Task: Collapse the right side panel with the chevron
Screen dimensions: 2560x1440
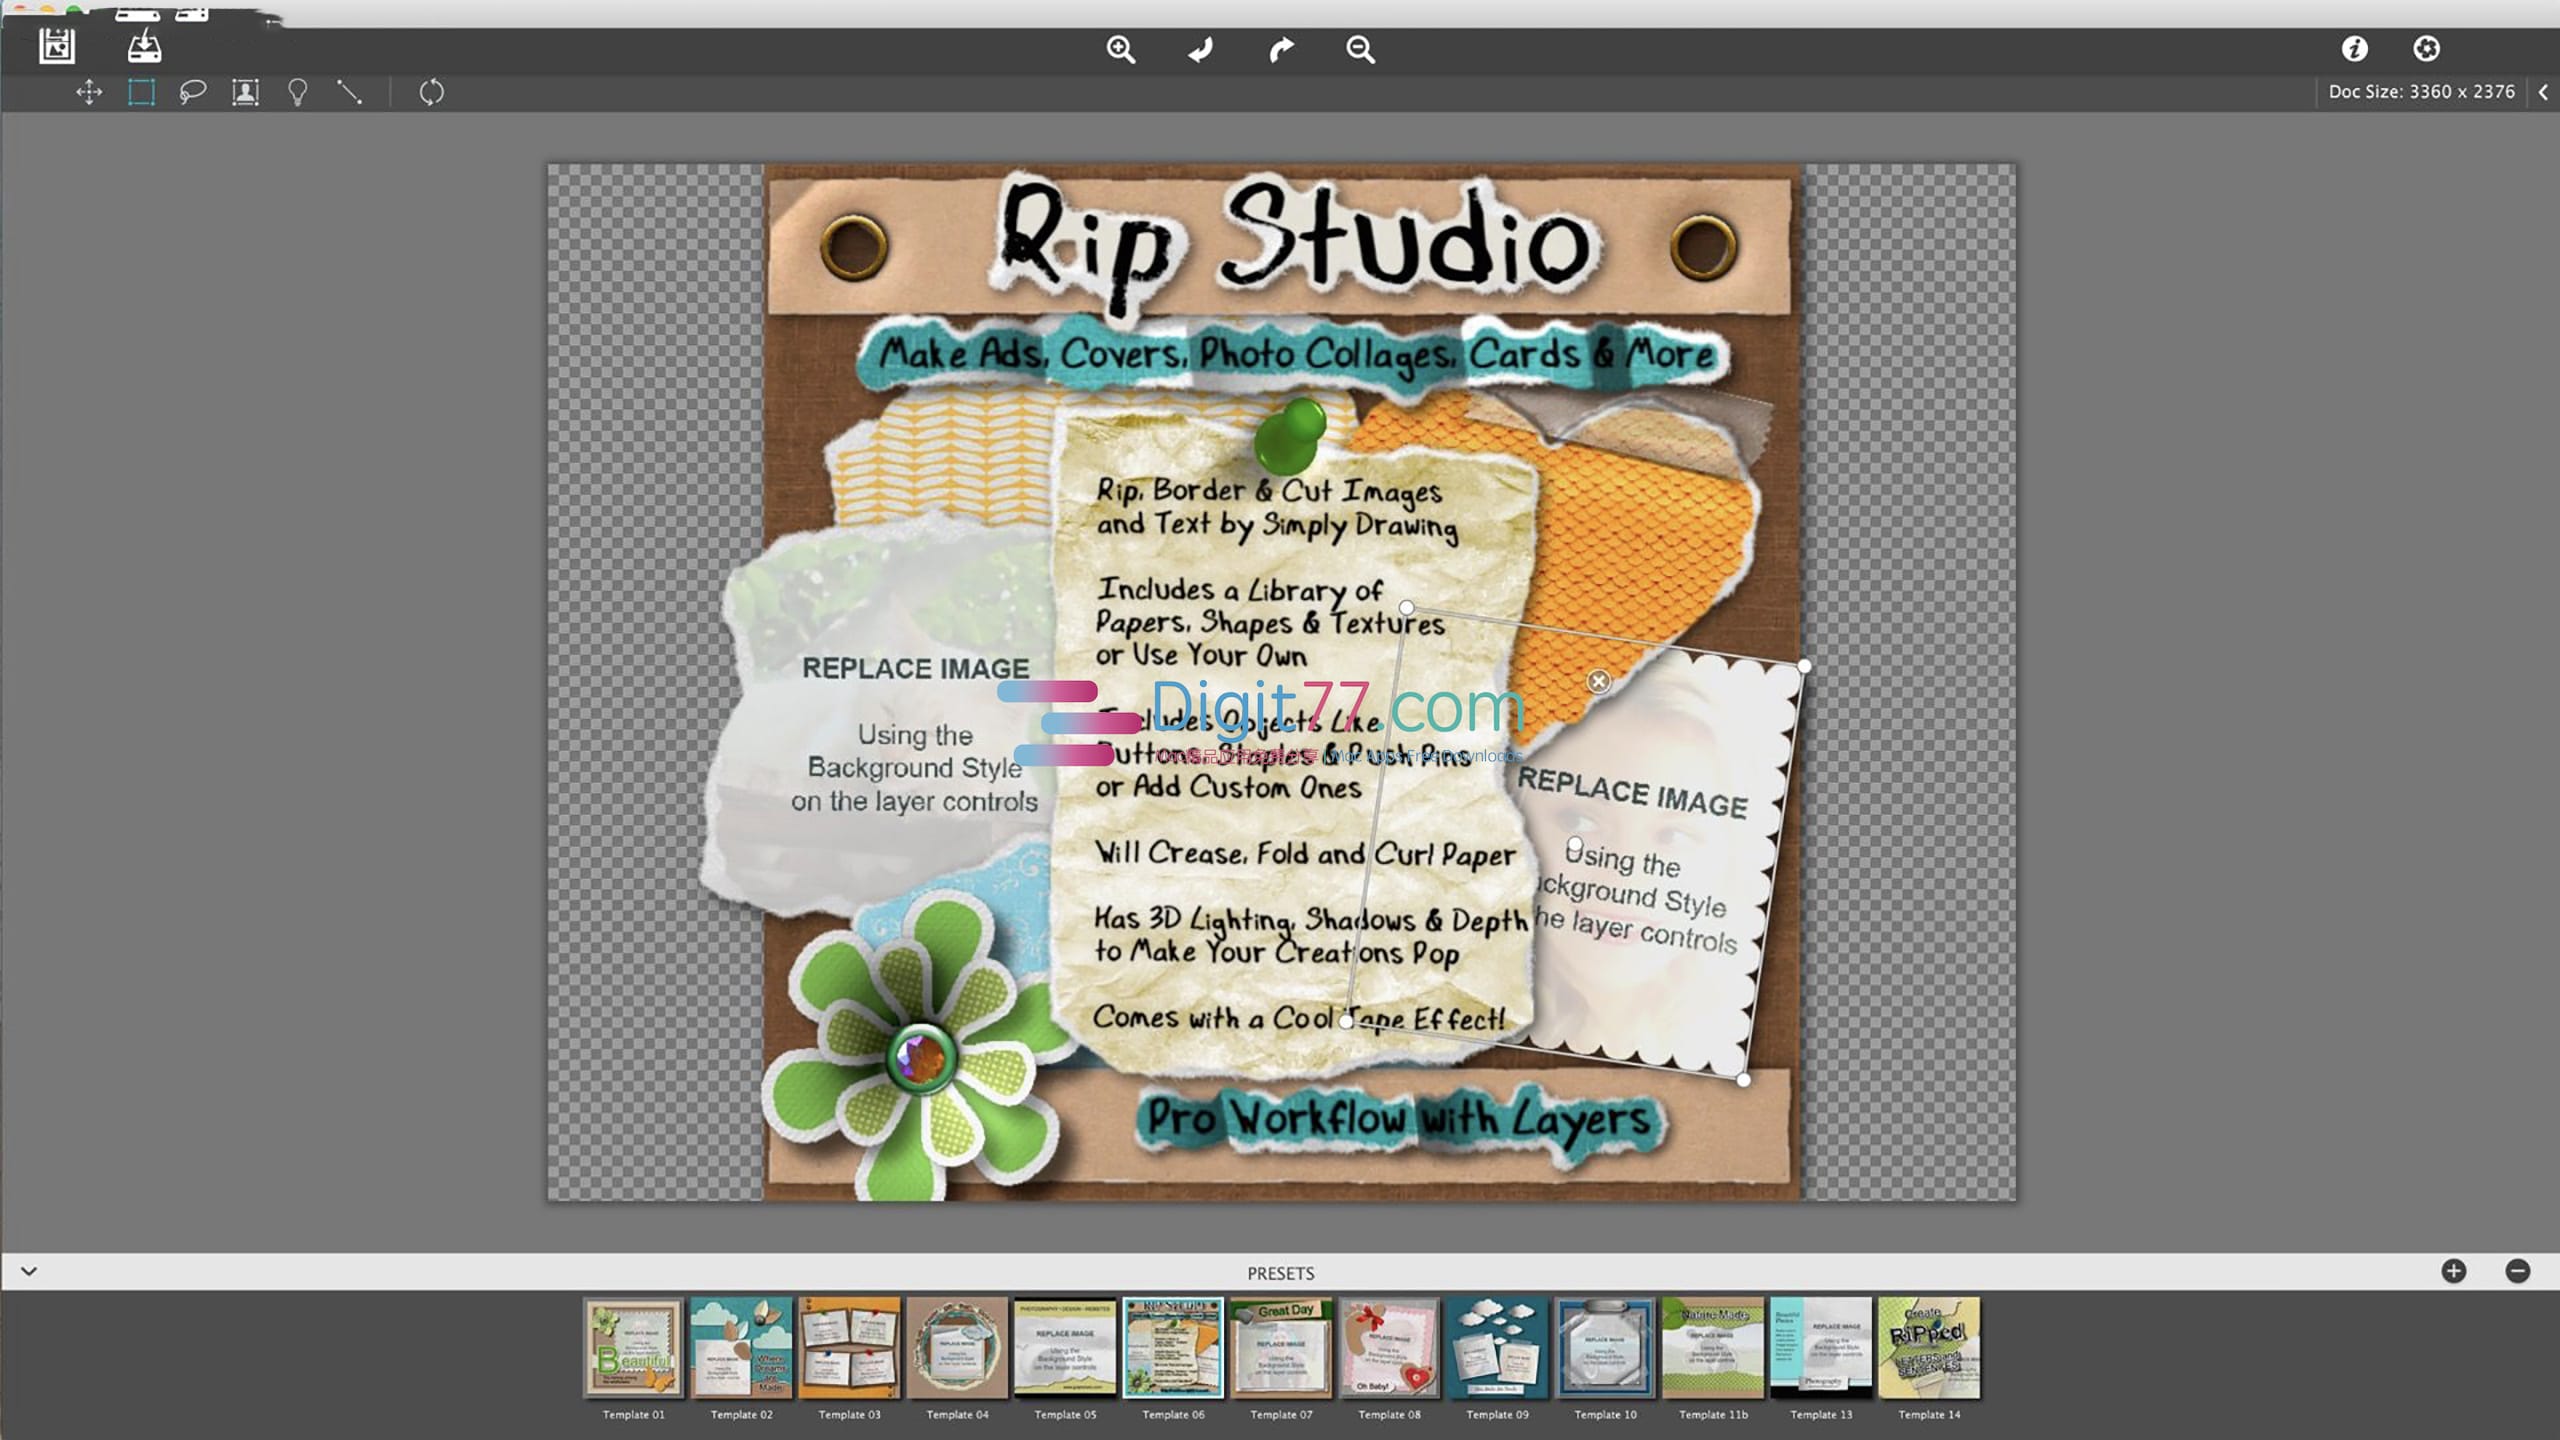Action: (2543, 92)
